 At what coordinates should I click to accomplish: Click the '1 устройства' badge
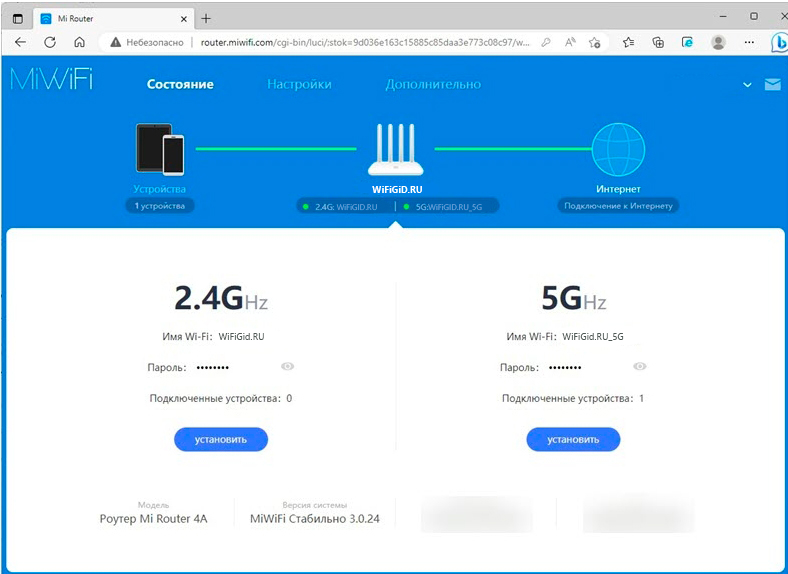(x=160, y=206)
